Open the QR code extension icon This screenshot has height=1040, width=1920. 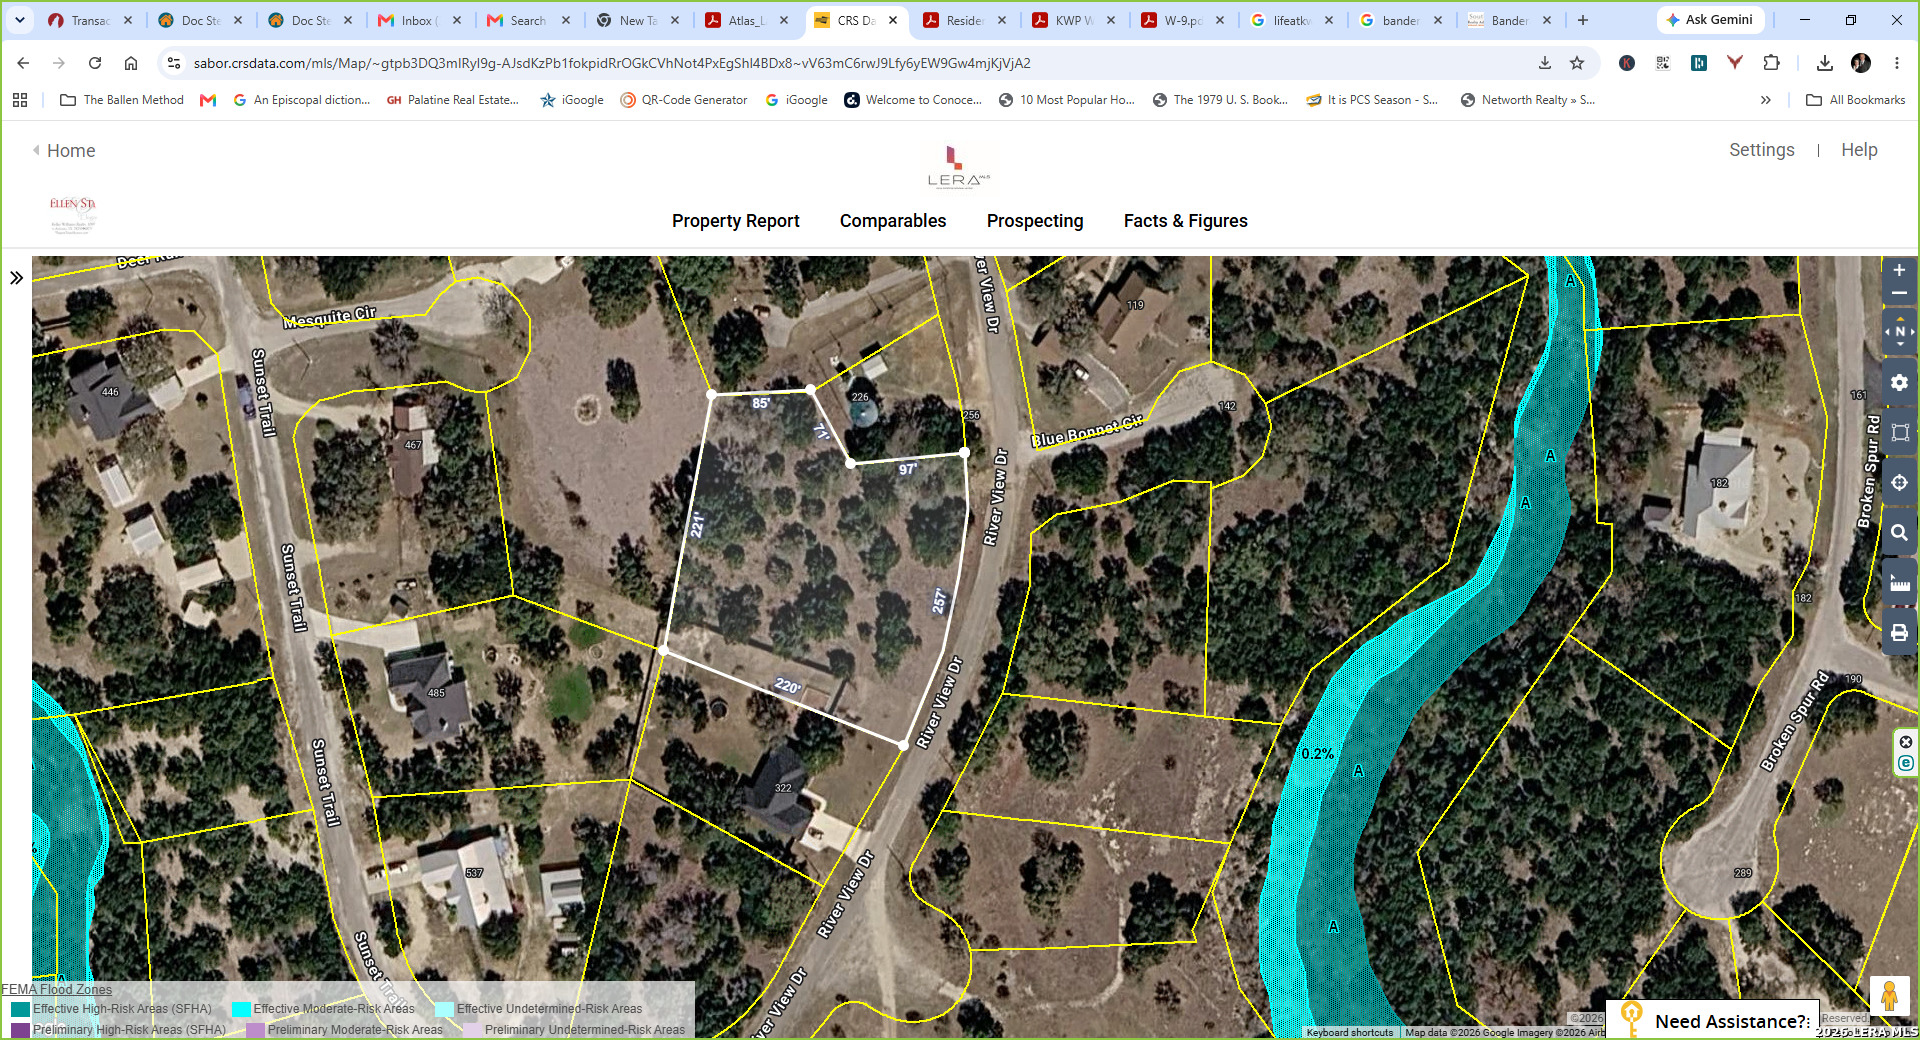1663,63
